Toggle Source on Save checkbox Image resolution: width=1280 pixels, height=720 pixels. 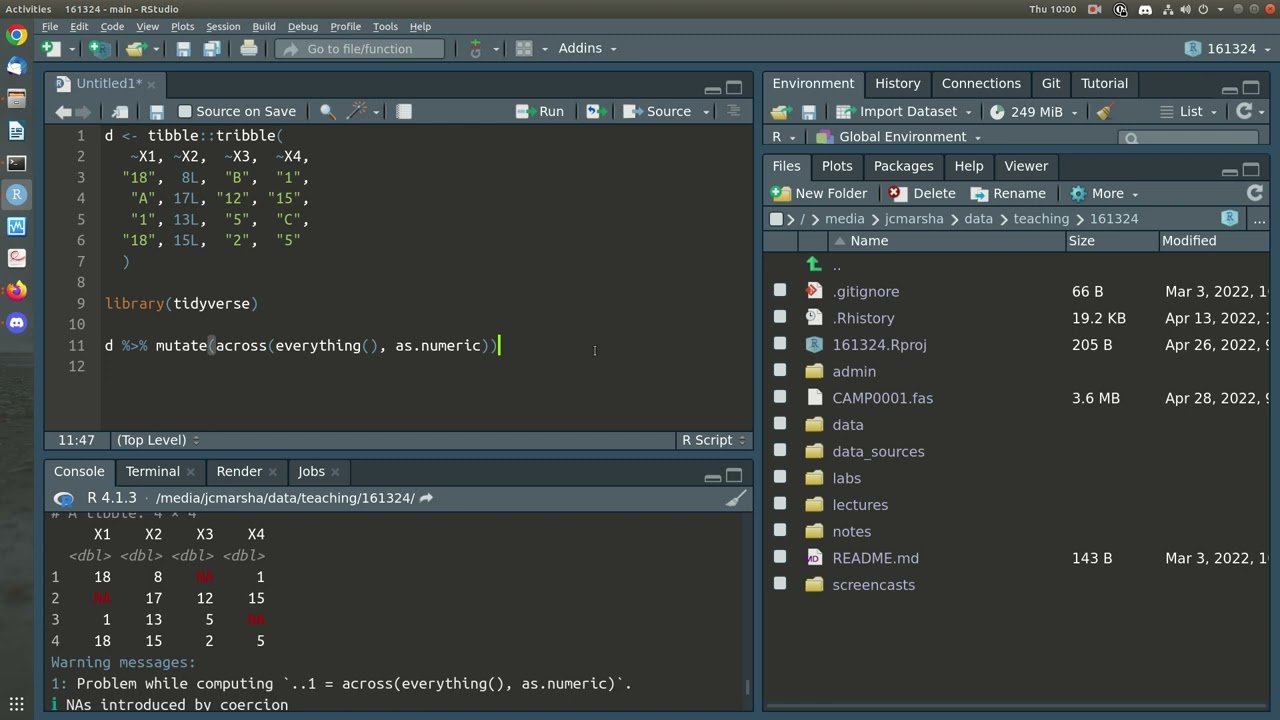coord(184,111)
